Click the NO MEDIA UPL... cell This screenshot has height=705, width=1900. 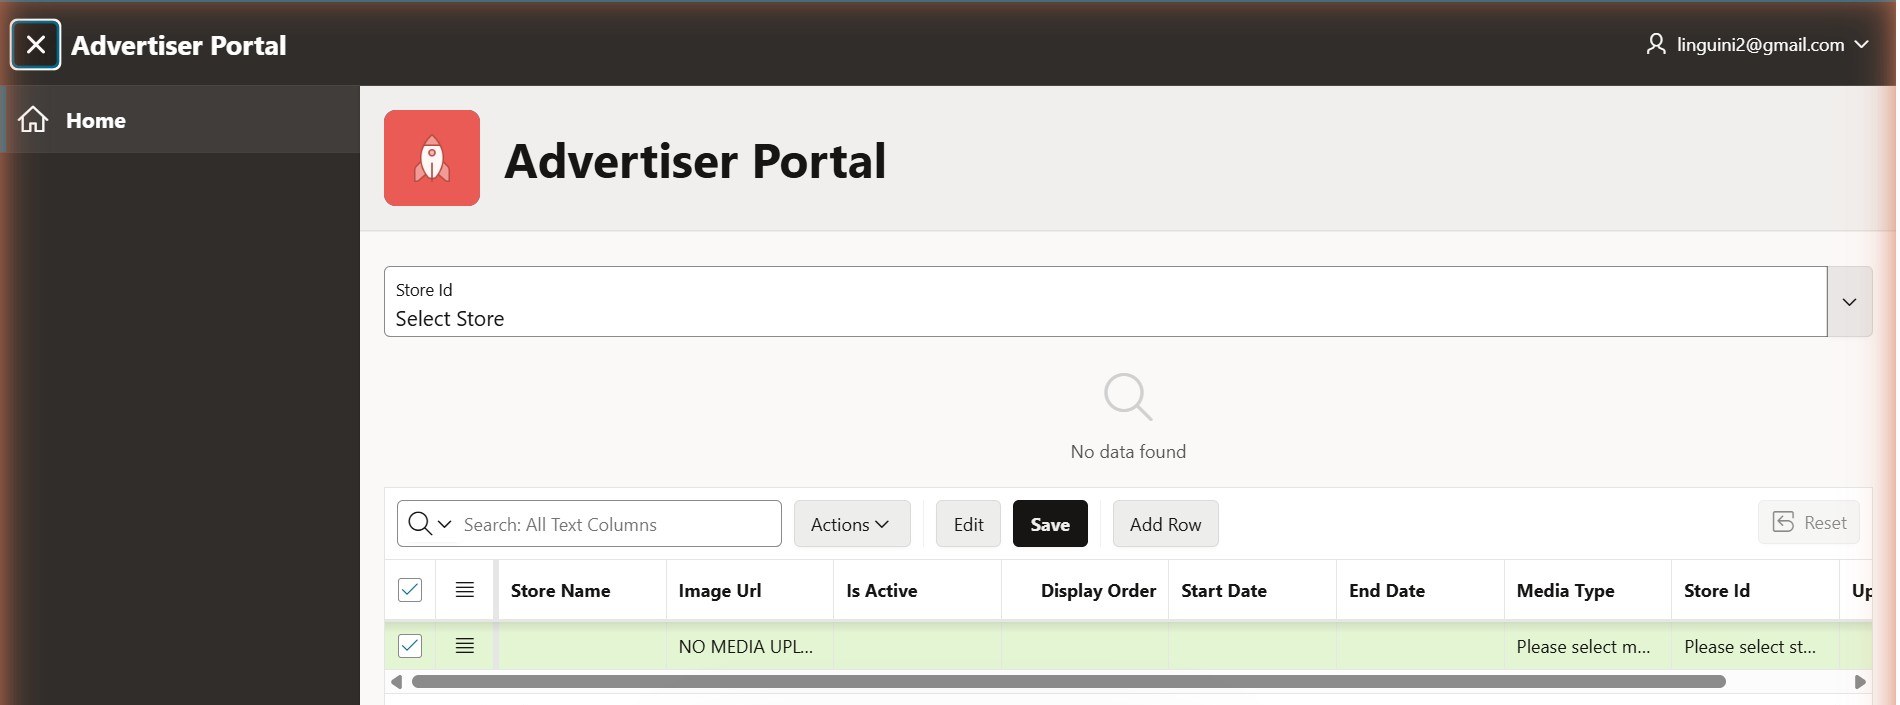point(750,646)
